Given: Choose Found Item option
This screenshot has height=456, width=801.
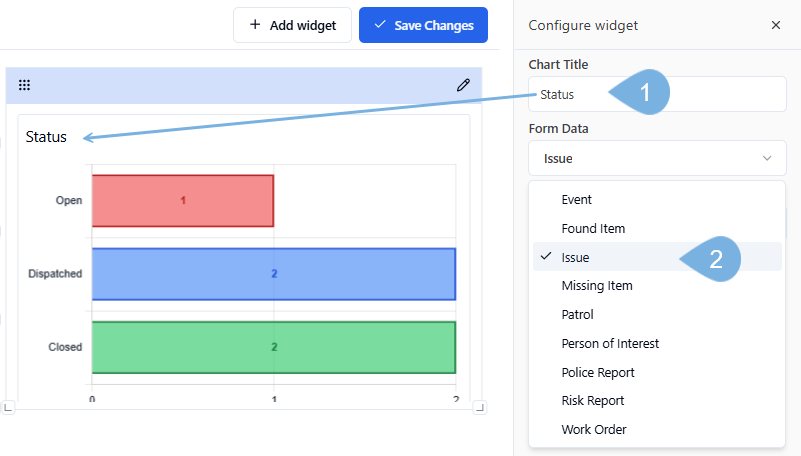Looking at the screenshot, I should coord(593,229).
